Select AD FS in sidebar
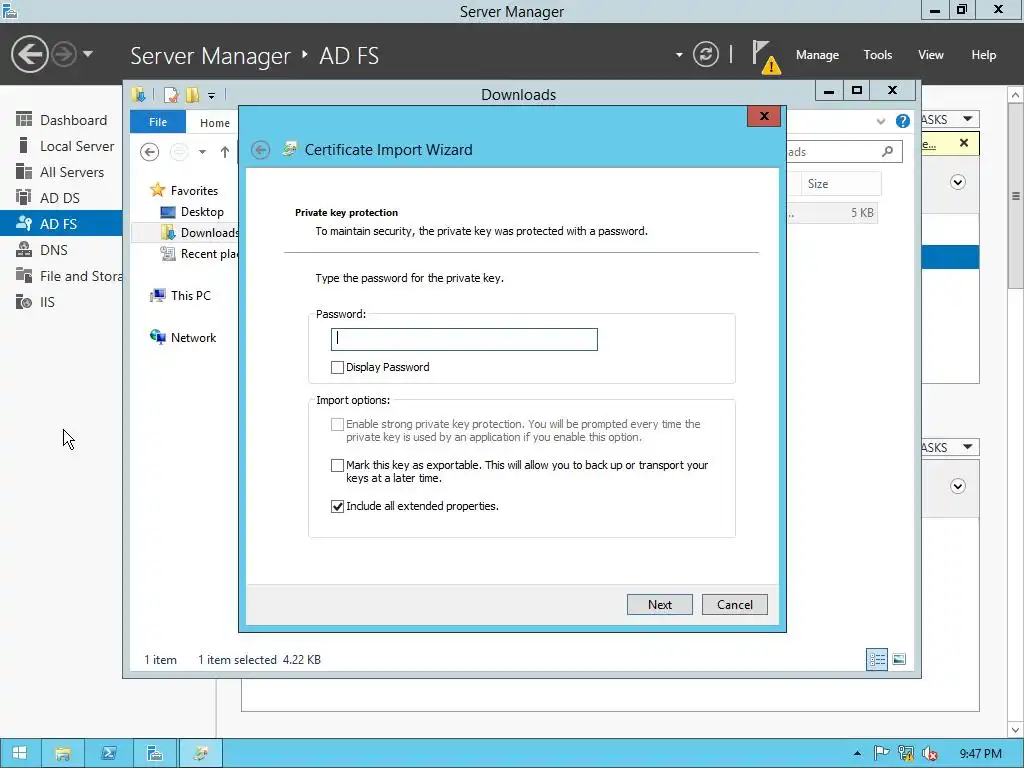Screen dimensions: 1024x768 pyautogui.click(x=61, y=223)
